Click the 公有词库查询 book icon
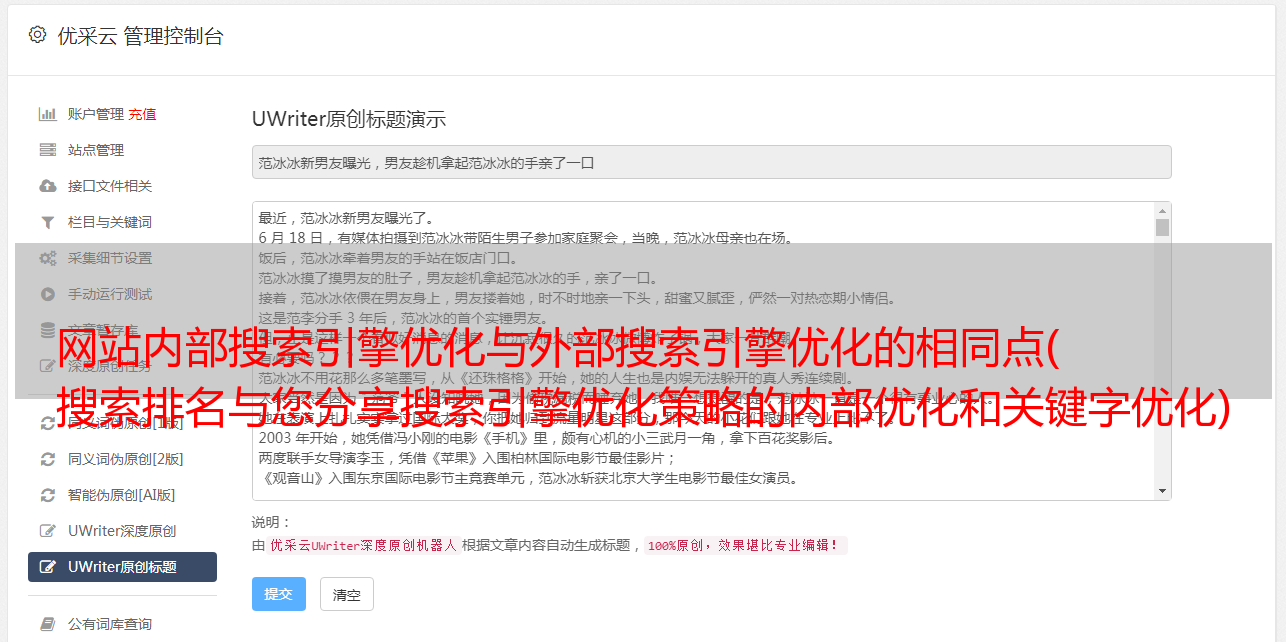 click(47, 624)
